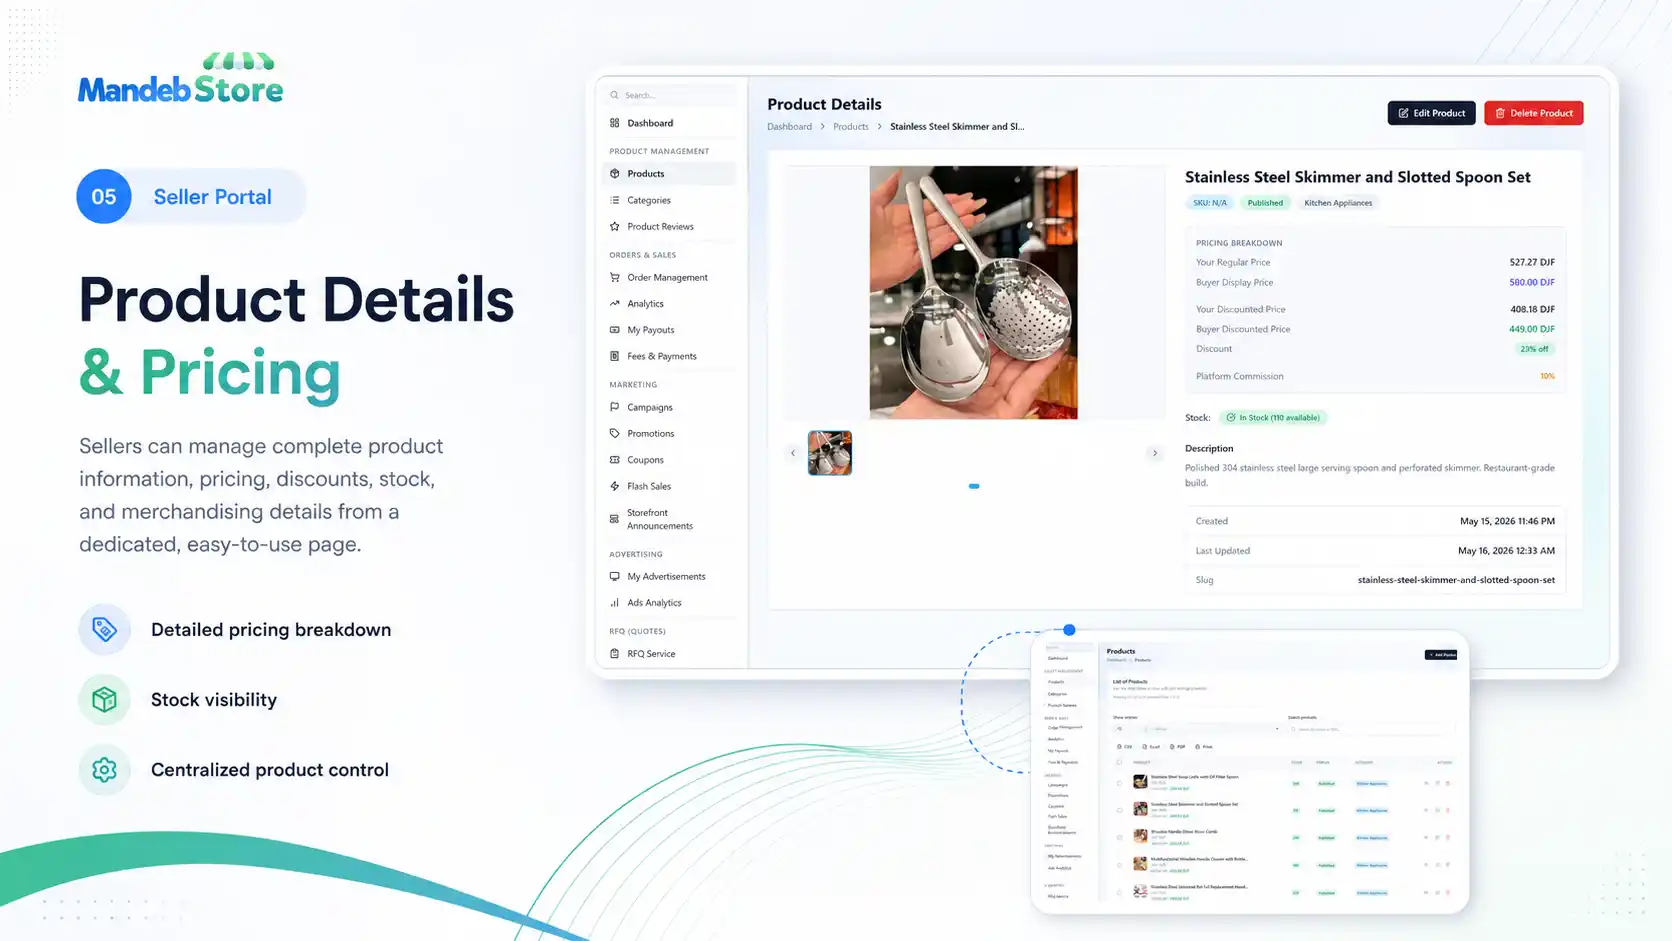Viewport: 1672px width, 941px height.
Task: Click the Flash Sales lightning icon
Action: (x=614, y=486)
